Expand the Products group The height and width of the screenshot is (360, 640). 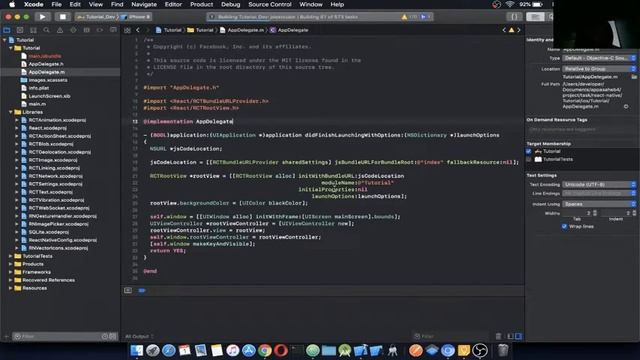click(x=11, y=264)
